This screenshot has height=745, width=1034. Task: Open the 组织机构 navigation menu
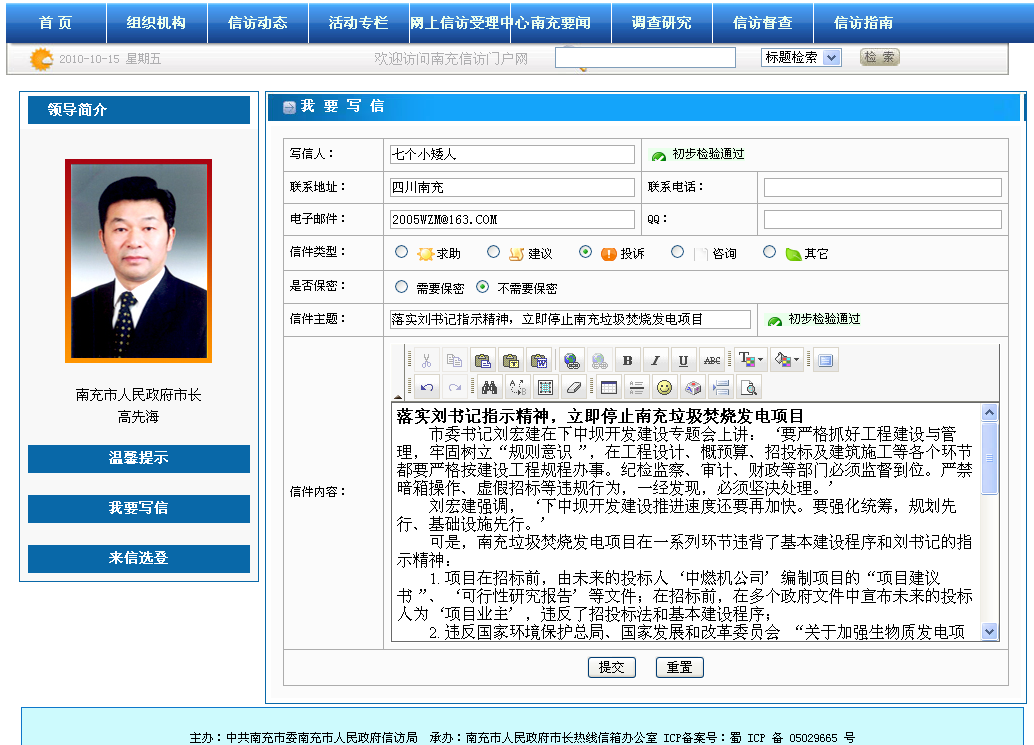(x=156, y=23)
